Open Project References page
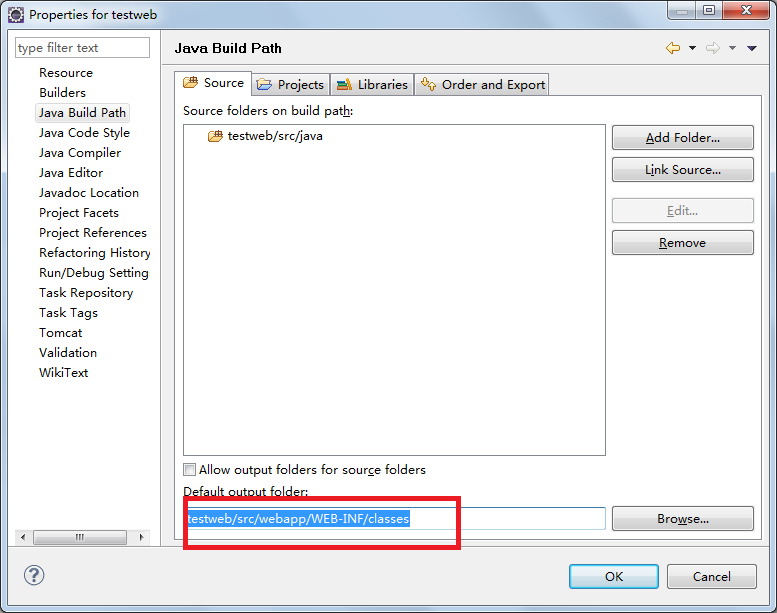777x613 pixels. click(x=93, y=232)
